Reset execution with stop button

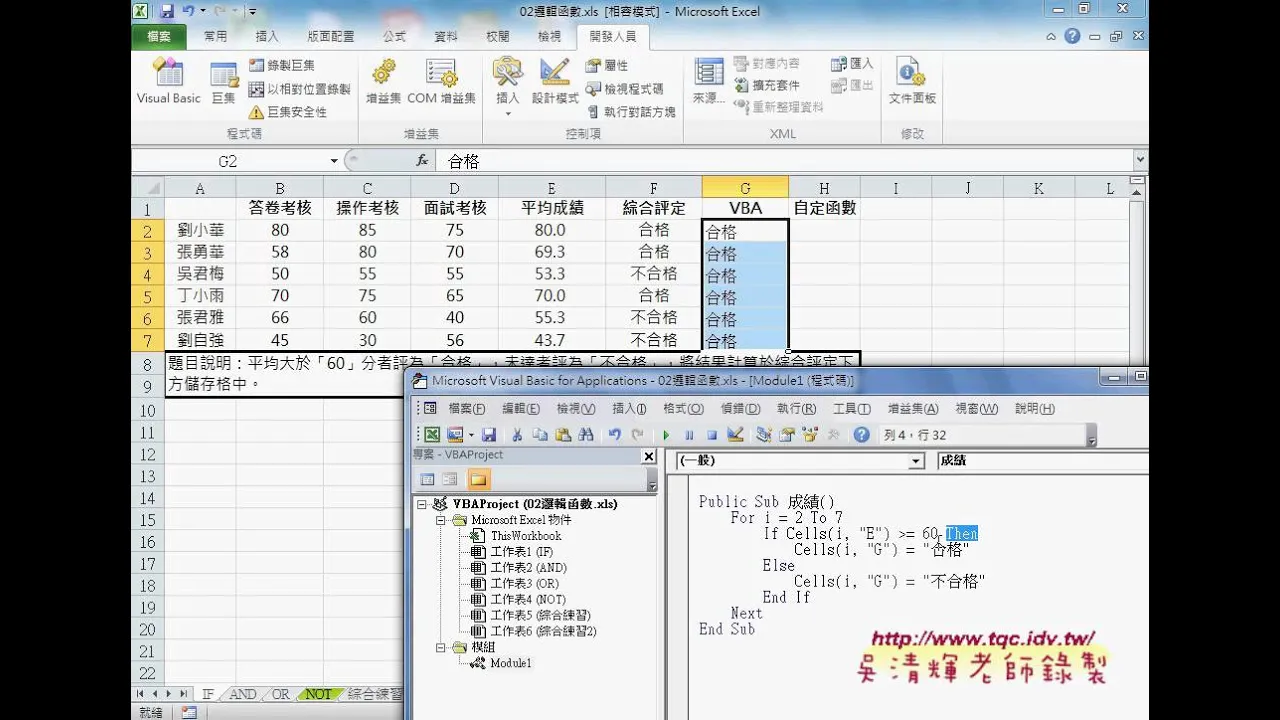[712, 435]
